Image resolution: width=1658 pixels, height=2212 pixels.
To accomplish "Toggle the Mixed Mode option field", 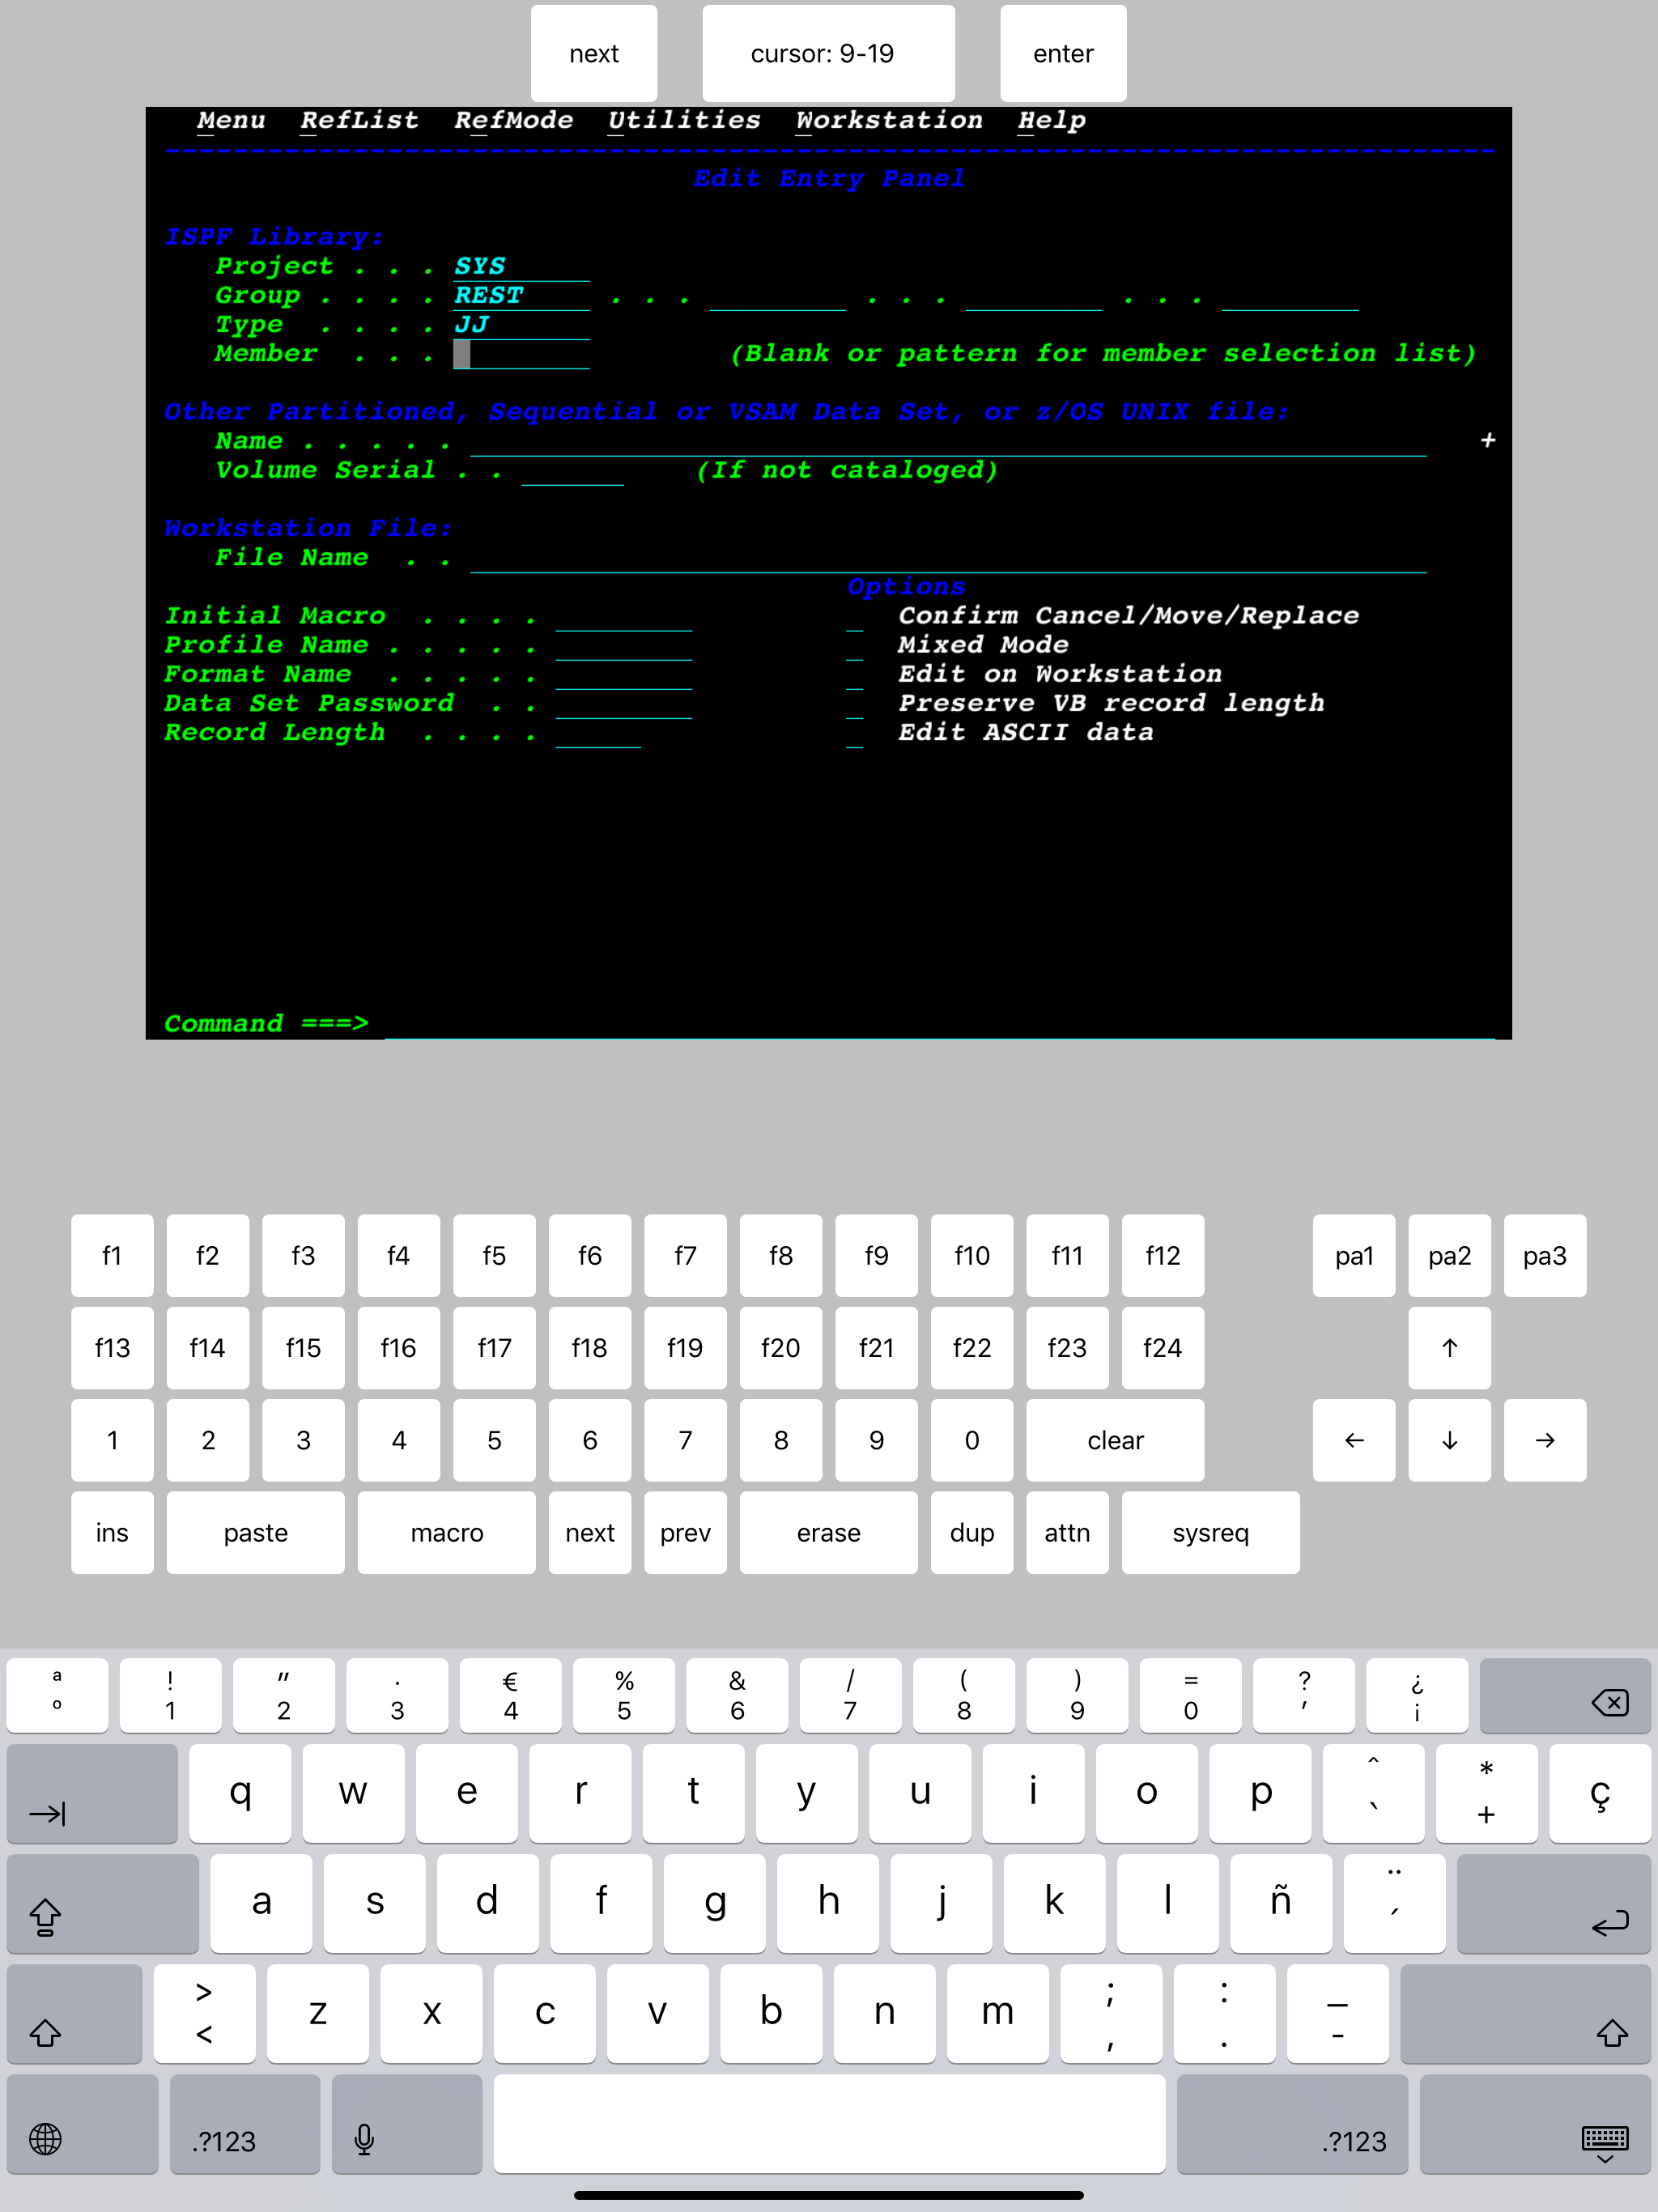I will 854,646.
